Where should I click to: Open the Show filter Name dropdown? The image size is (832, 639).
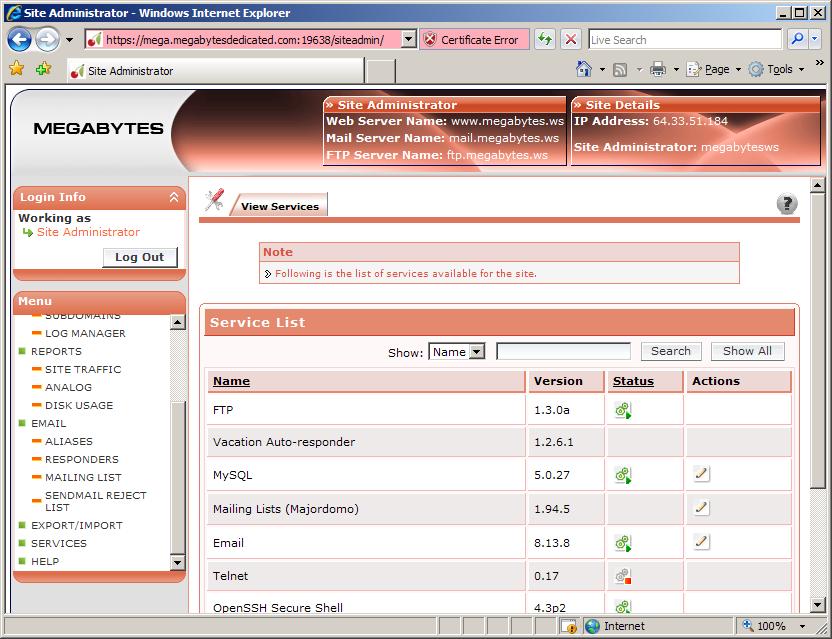click(456, 352)
